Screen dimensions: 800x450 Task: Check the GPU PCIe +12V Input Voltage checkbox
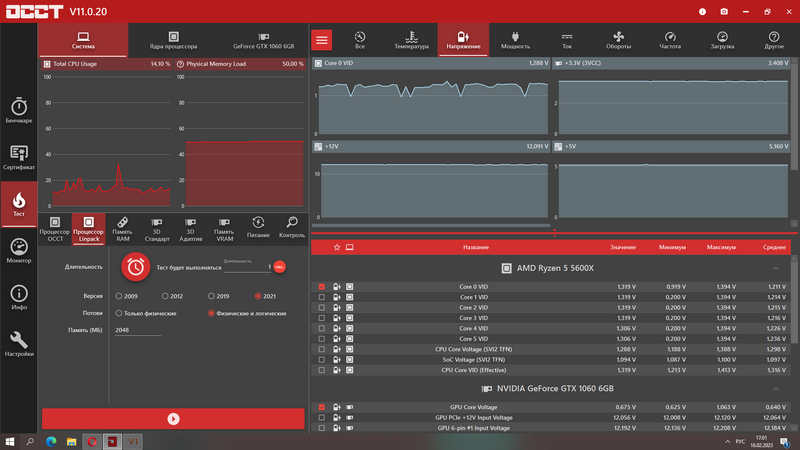321,417
